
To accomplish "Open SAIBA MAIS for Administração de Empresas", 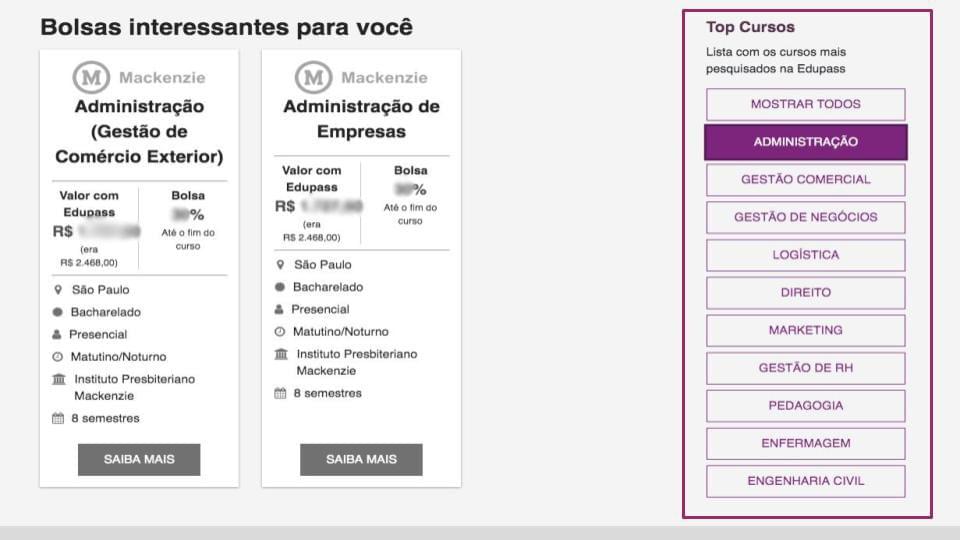I will [x=361, y=459].
